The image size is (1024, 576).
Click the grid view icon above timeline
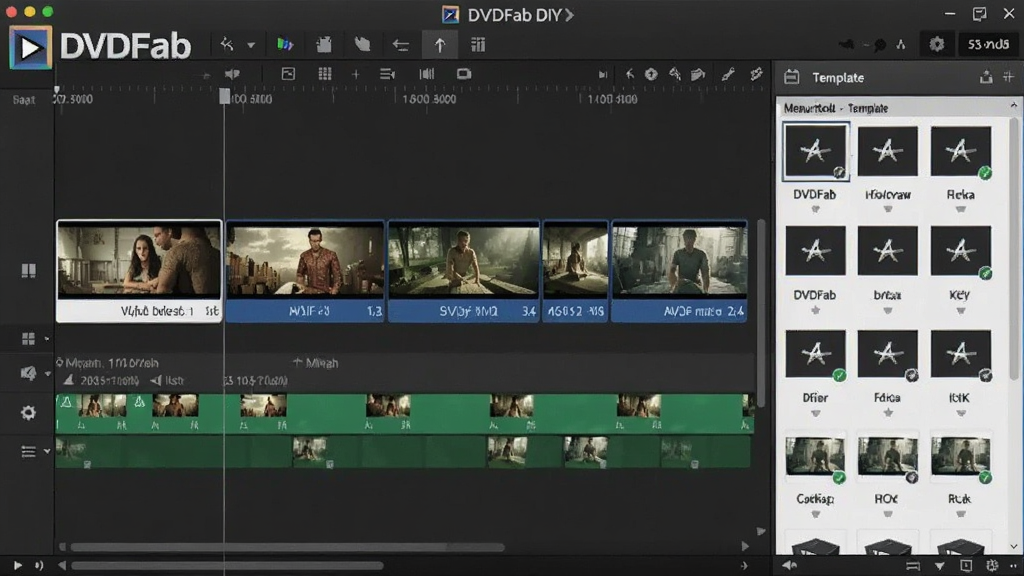pos(325,74)
